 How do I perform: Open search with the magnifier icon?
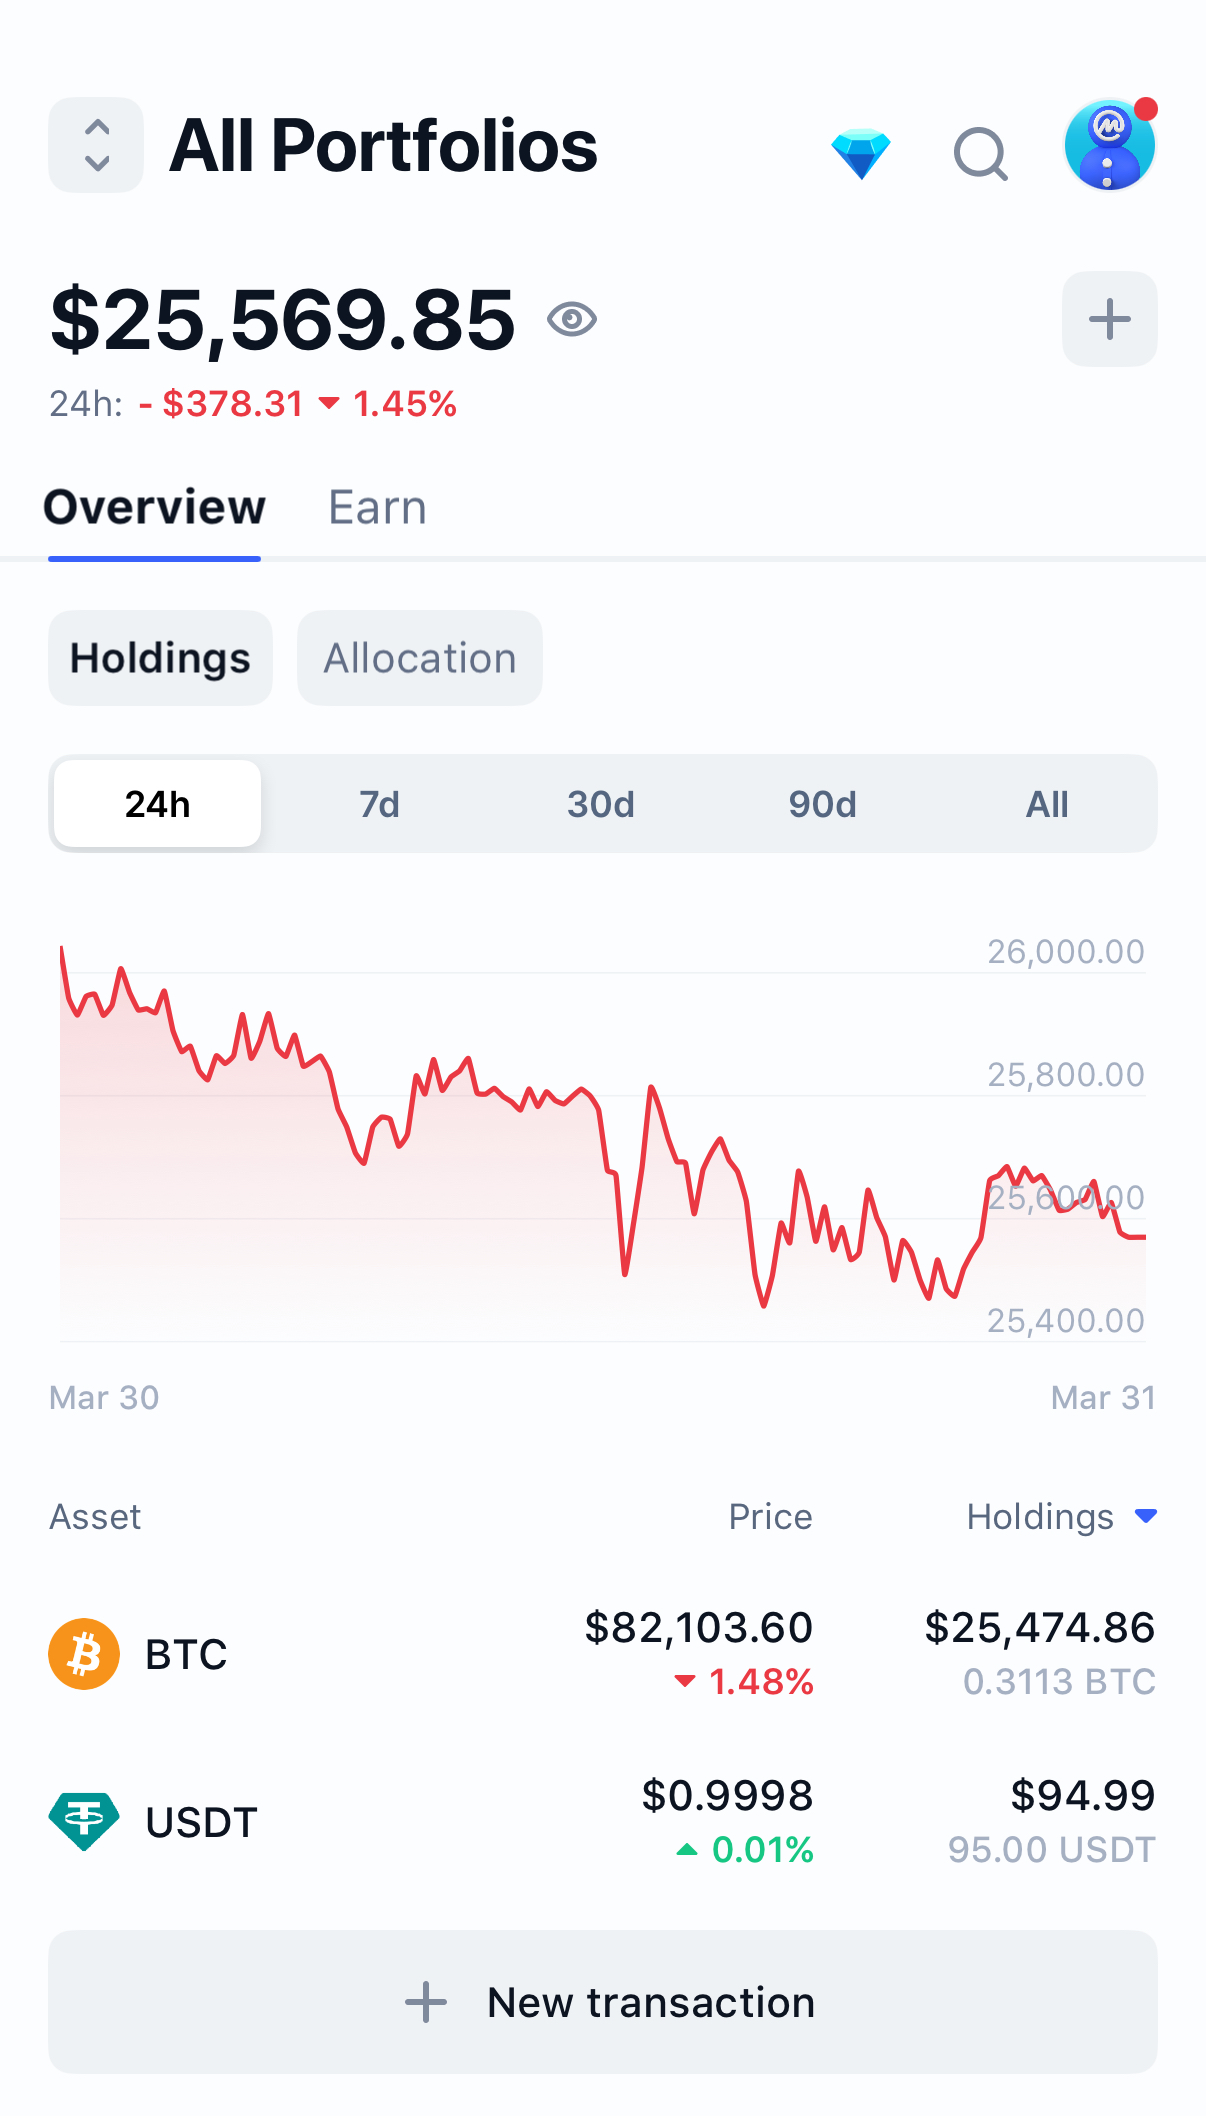(x=981, y=154)
